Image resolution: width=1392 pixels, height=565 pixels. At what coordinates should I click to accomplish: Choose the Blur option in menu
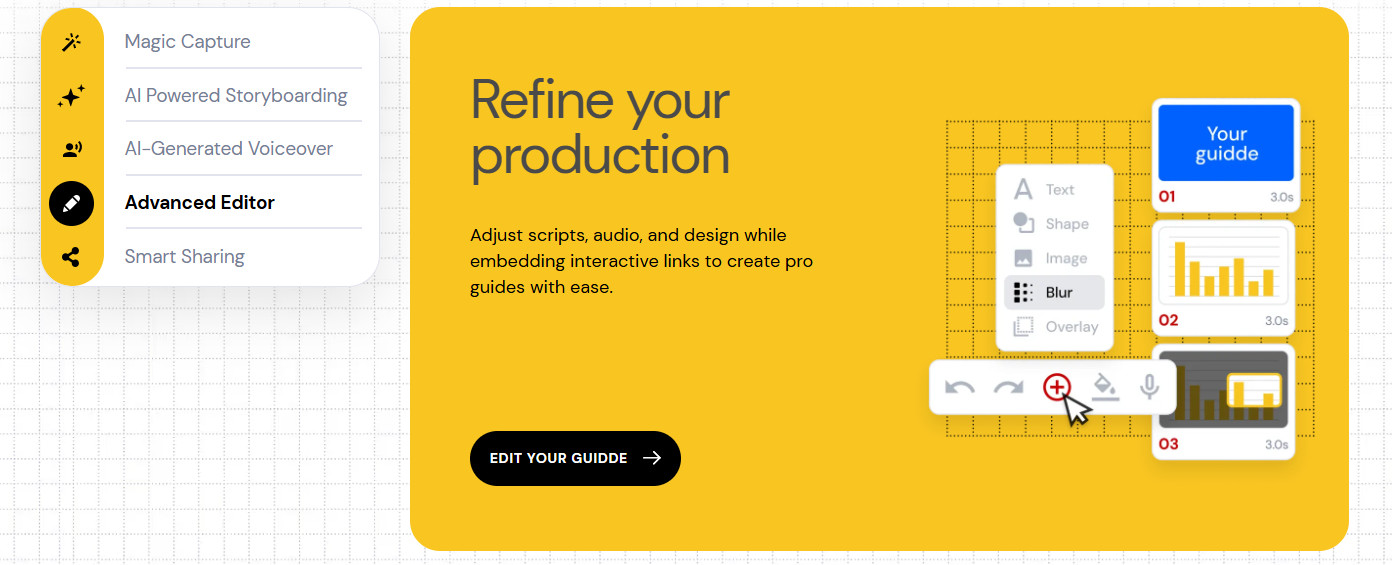1054,292
